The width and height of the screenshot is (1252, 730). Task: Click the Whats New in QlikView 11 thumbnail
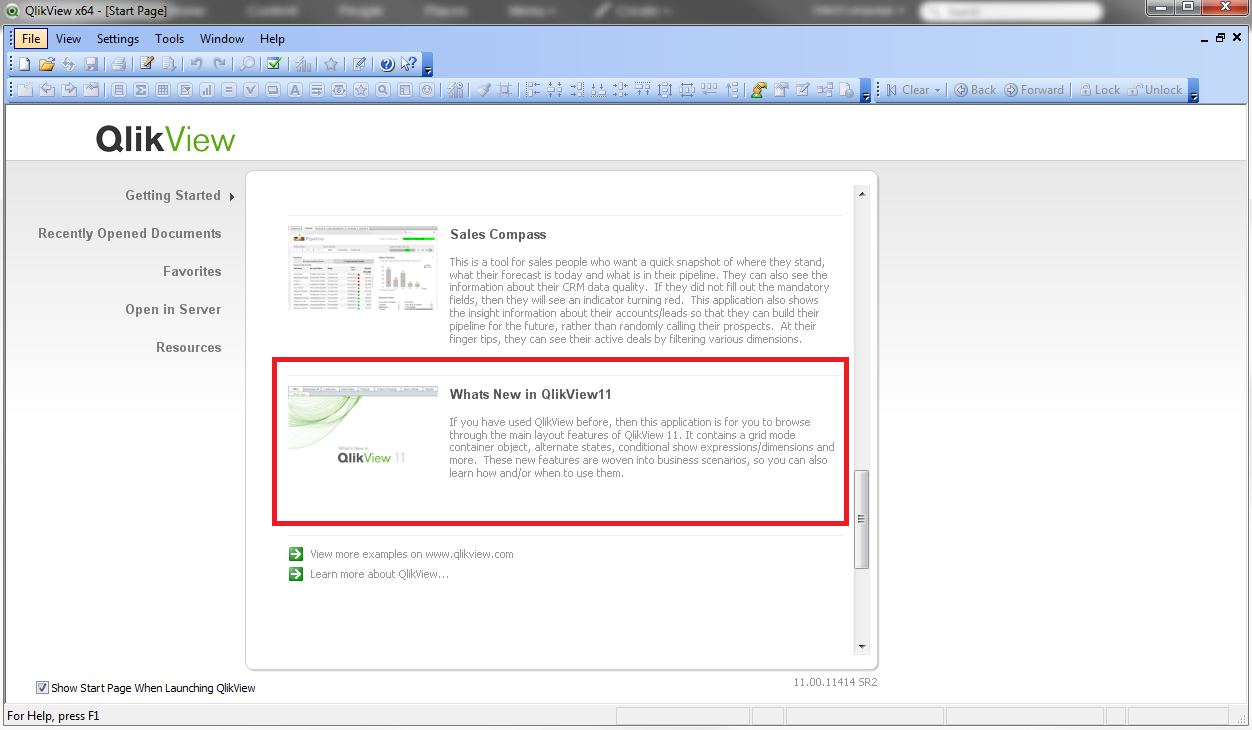363,428
